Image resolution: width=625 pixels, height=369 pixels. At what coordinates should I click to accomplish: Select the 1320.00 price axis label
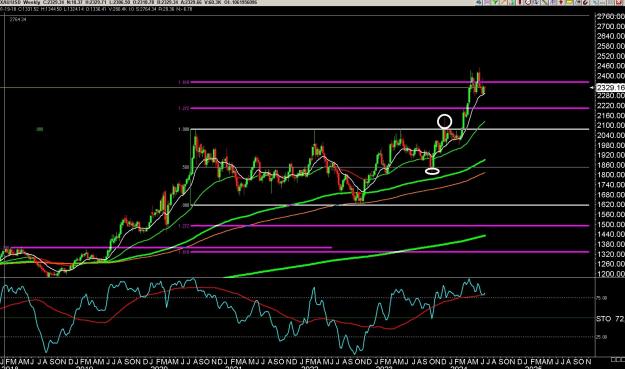click(611, 254)
